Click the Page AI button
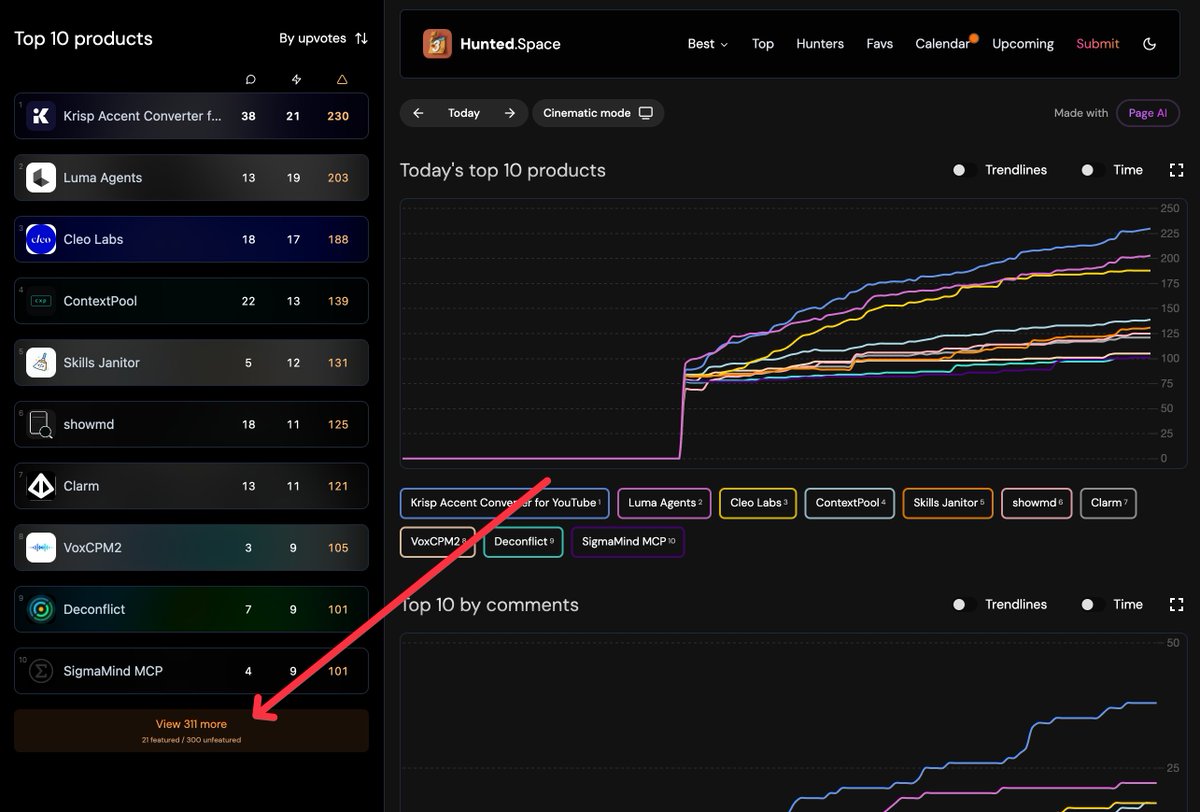Viewport: 1200px width, 812px height. [x=1147, y=113]
